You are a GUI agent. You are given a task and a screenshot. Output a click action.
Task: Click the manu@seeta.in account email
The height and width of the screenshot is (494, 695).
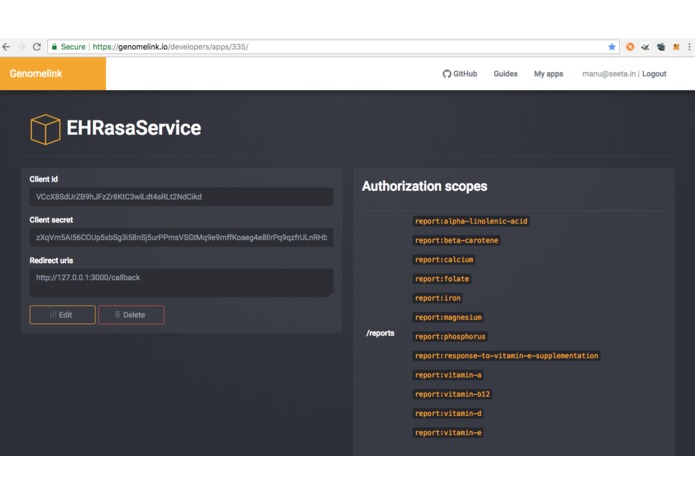tap(609, 74)
